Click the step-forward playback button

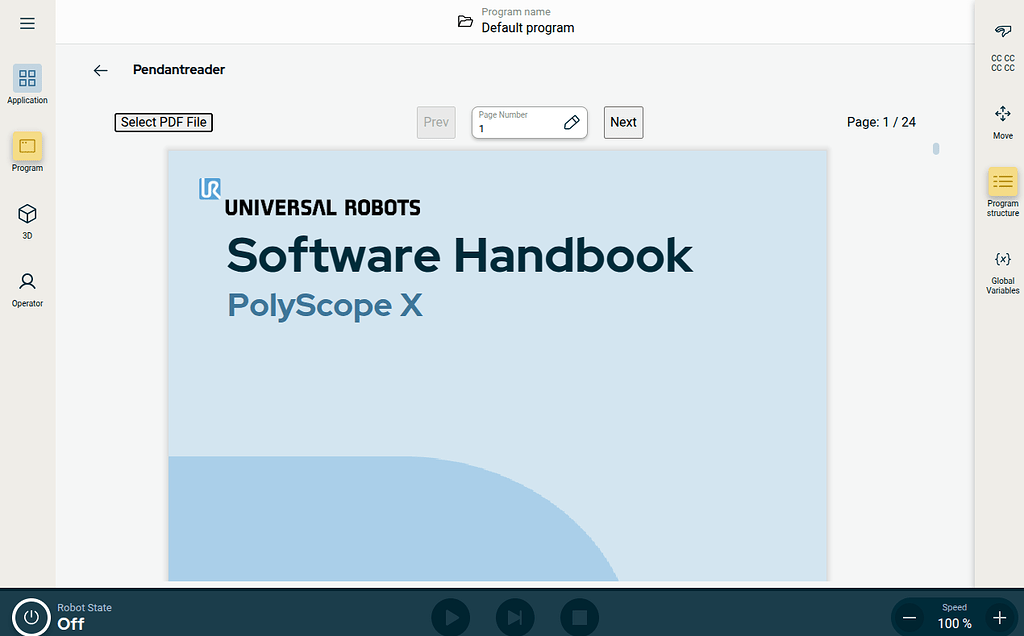[x=514, y=617]
